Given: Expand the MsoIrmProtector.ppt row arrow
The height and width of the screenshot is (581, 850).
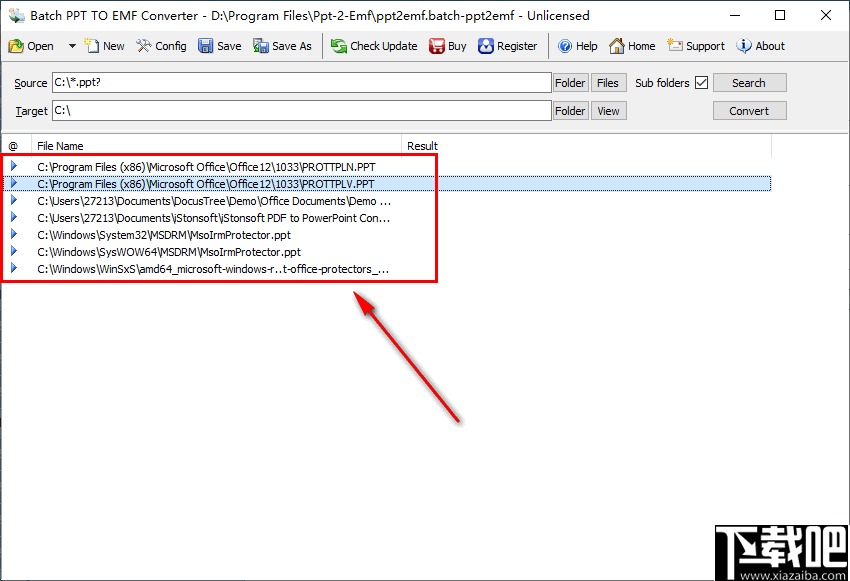Looking at the screenshot, I should pos(14,235).
